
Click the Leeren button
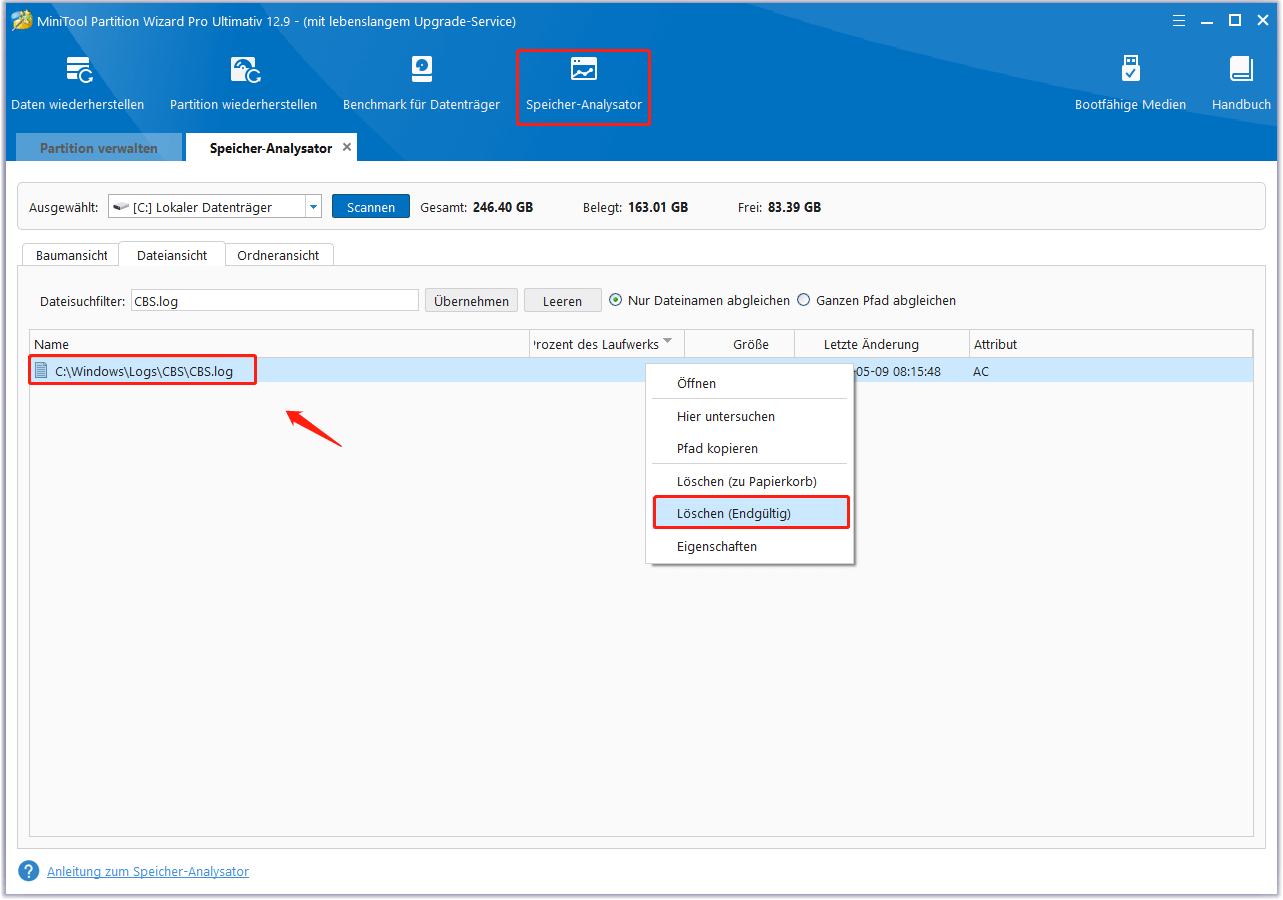pos(562,300)
